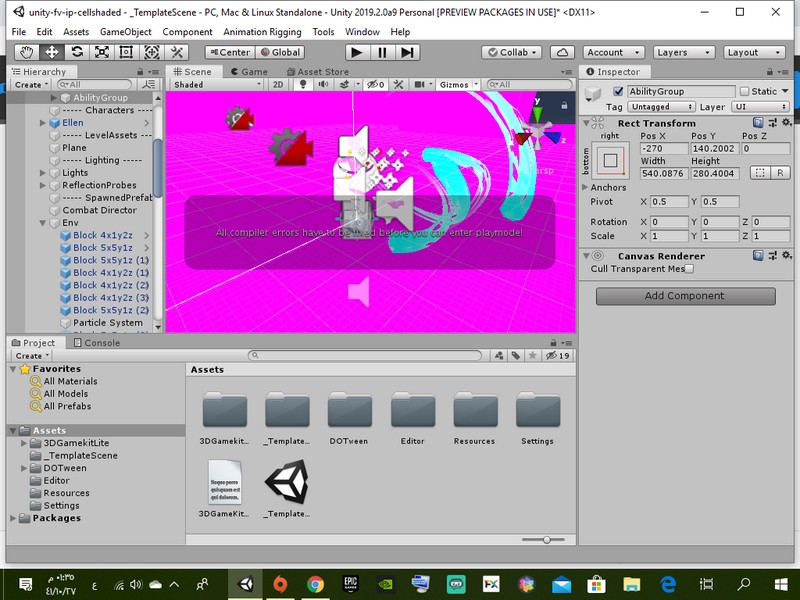
Task: Select the Rect tool
Action: (126, 52)
